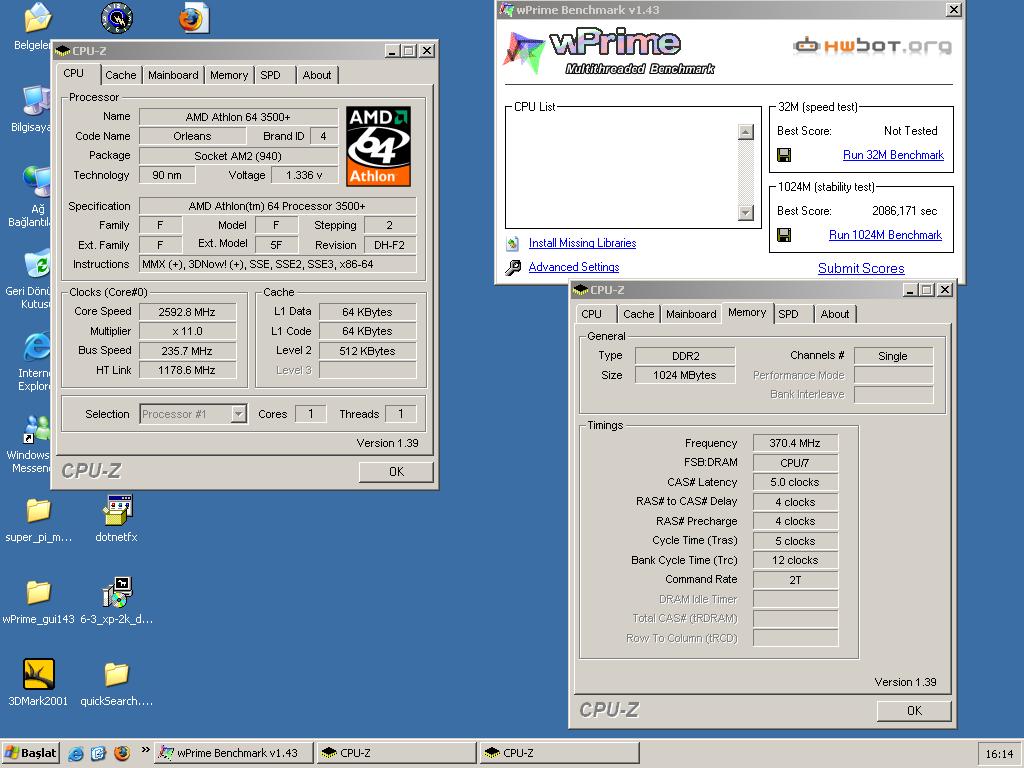Open the quickSearch folder on the desktop
This screenshot has height=768, width=1024.
click(x=116, y=675)
